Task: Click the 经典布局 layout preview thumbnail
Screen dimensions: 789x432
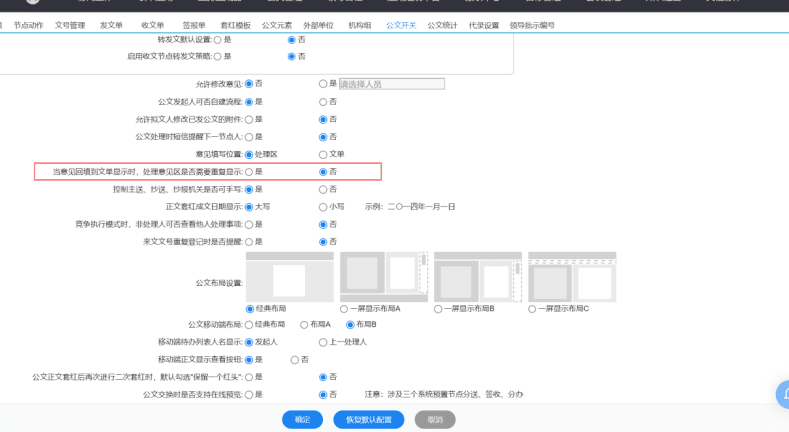Action: 290,277
